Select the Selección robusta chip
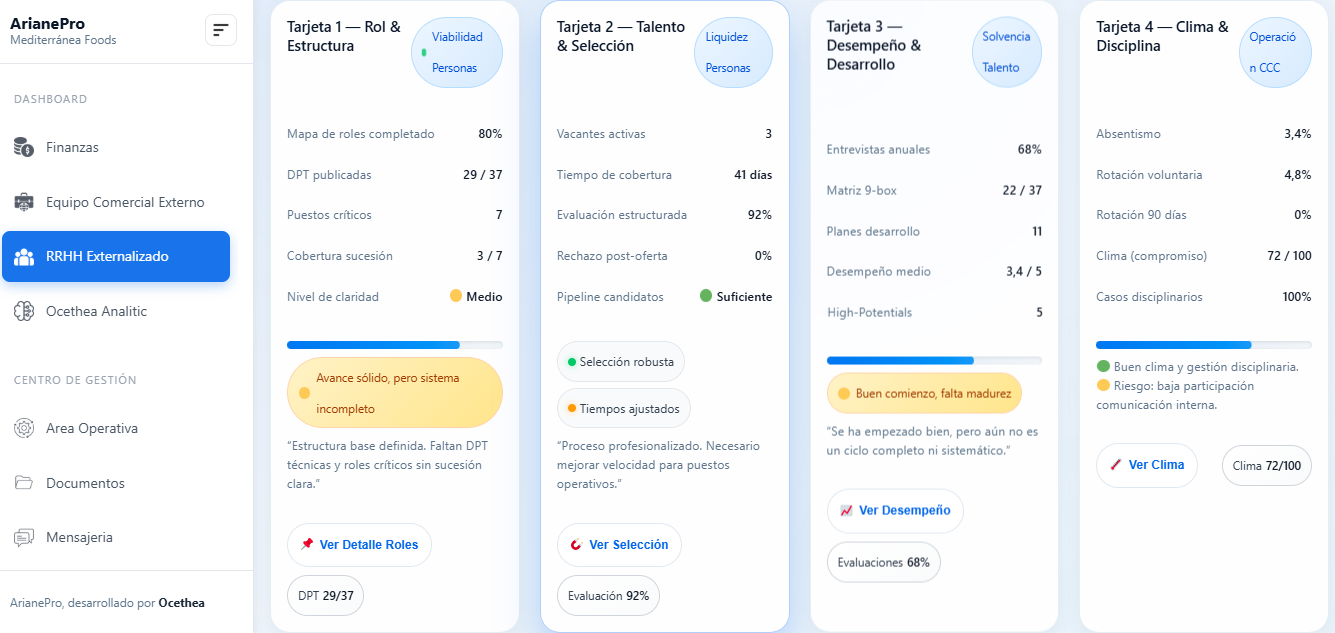Screen dimensions: 1335x633 621,362
